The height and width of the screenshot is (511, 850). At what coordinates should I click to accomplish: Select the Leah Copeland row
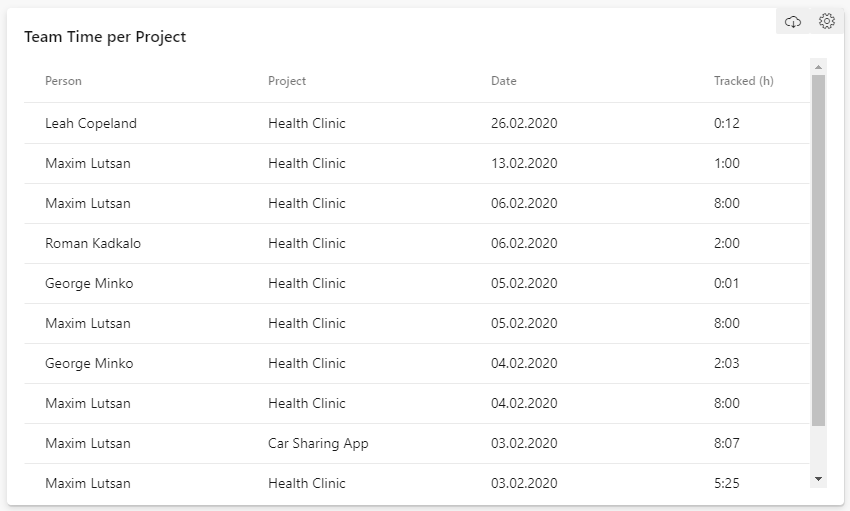(417, 124)
